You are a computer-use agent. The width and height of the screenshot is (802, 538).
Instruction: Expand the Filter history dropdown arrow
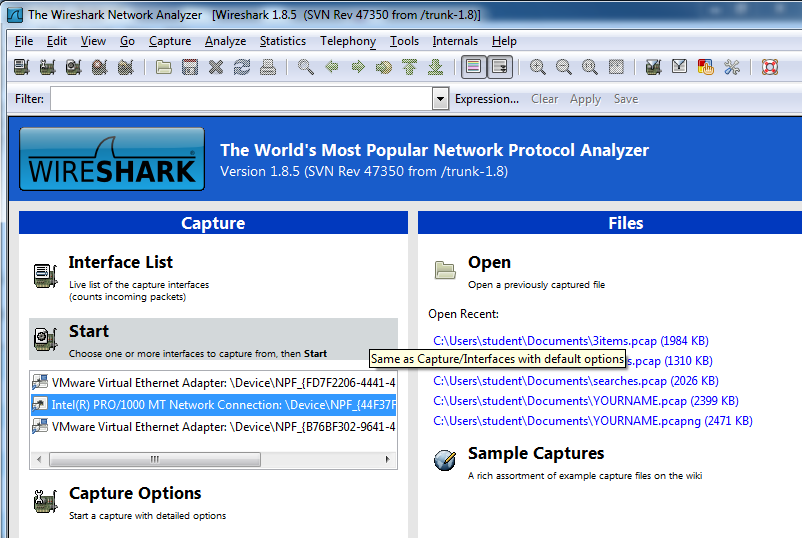pos(440,99)
